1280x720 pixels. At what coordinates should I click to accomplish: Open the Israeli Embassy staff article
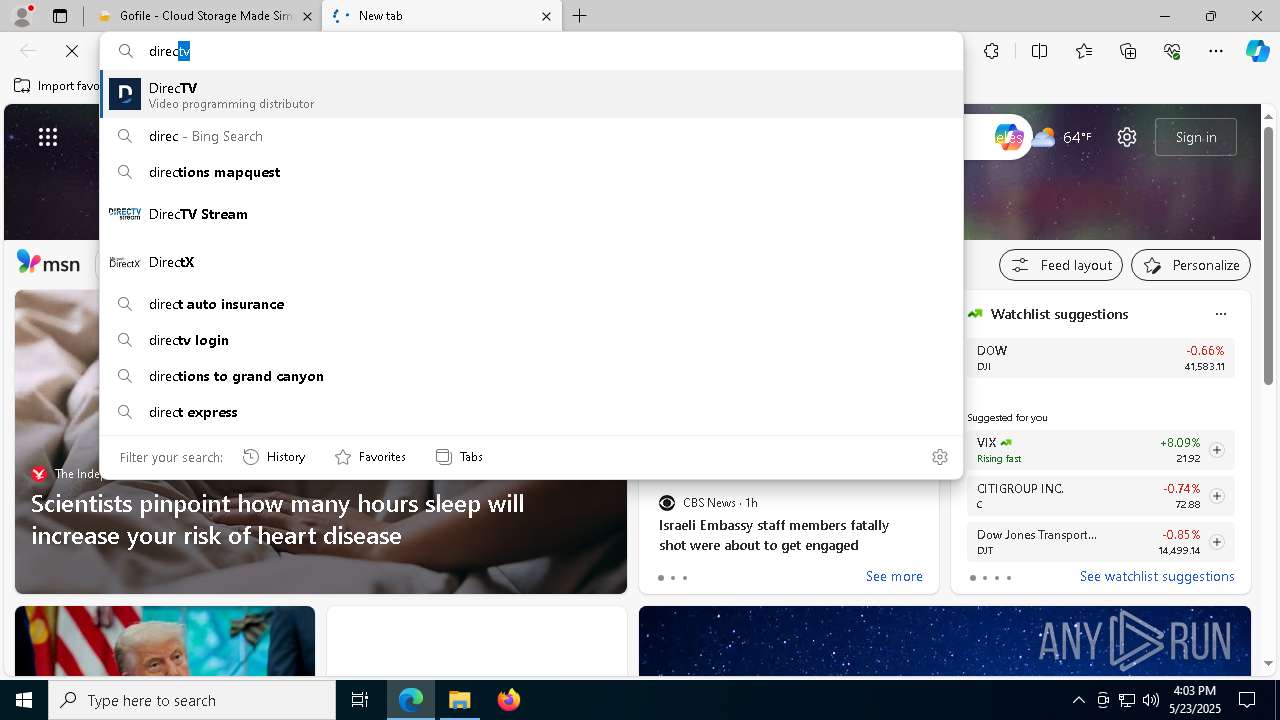coord(774,535)
